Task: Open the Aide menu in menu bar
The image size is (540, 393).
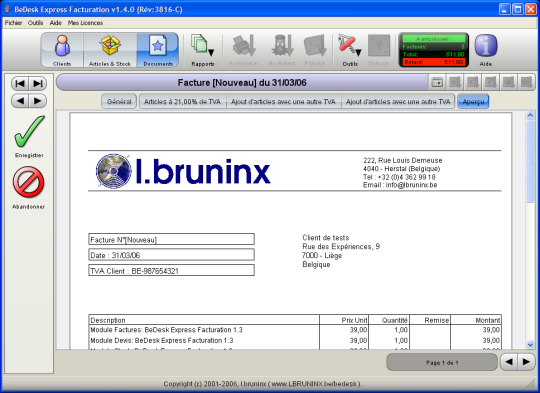Action: [55, 23]
